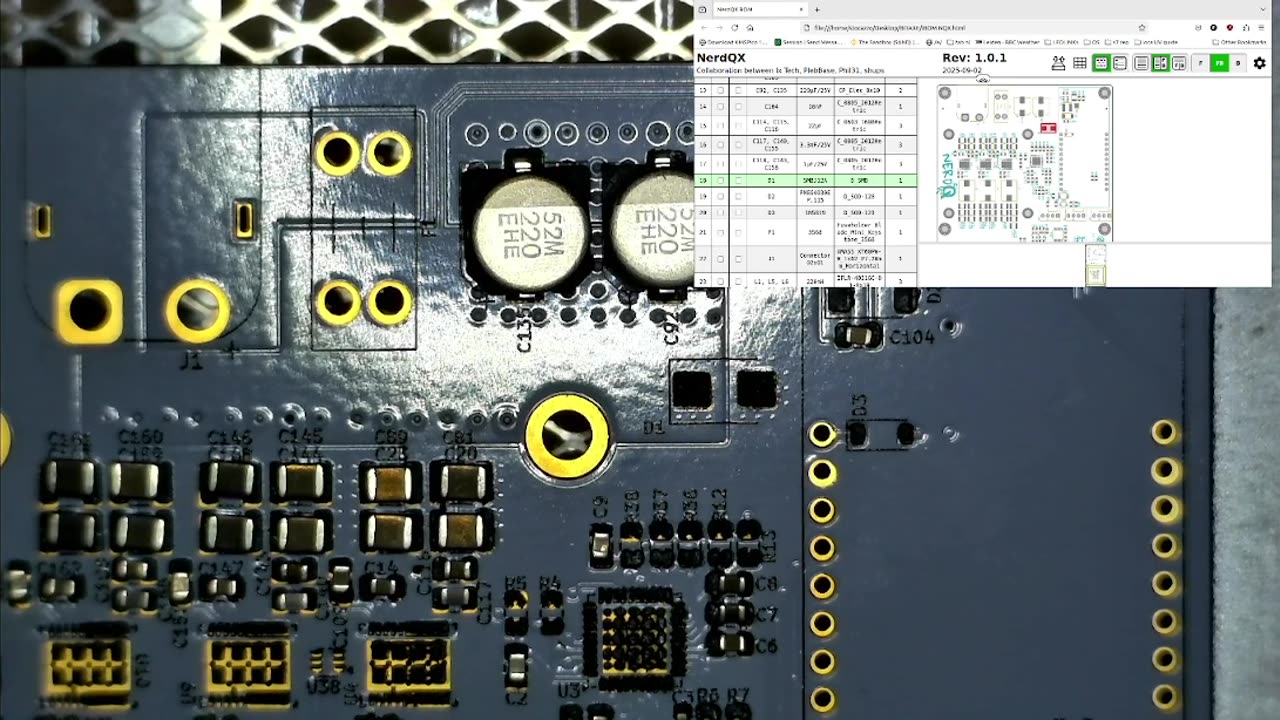1280x720 pixels.
Task: Go back in the browser
Action: tap(704, 28)
